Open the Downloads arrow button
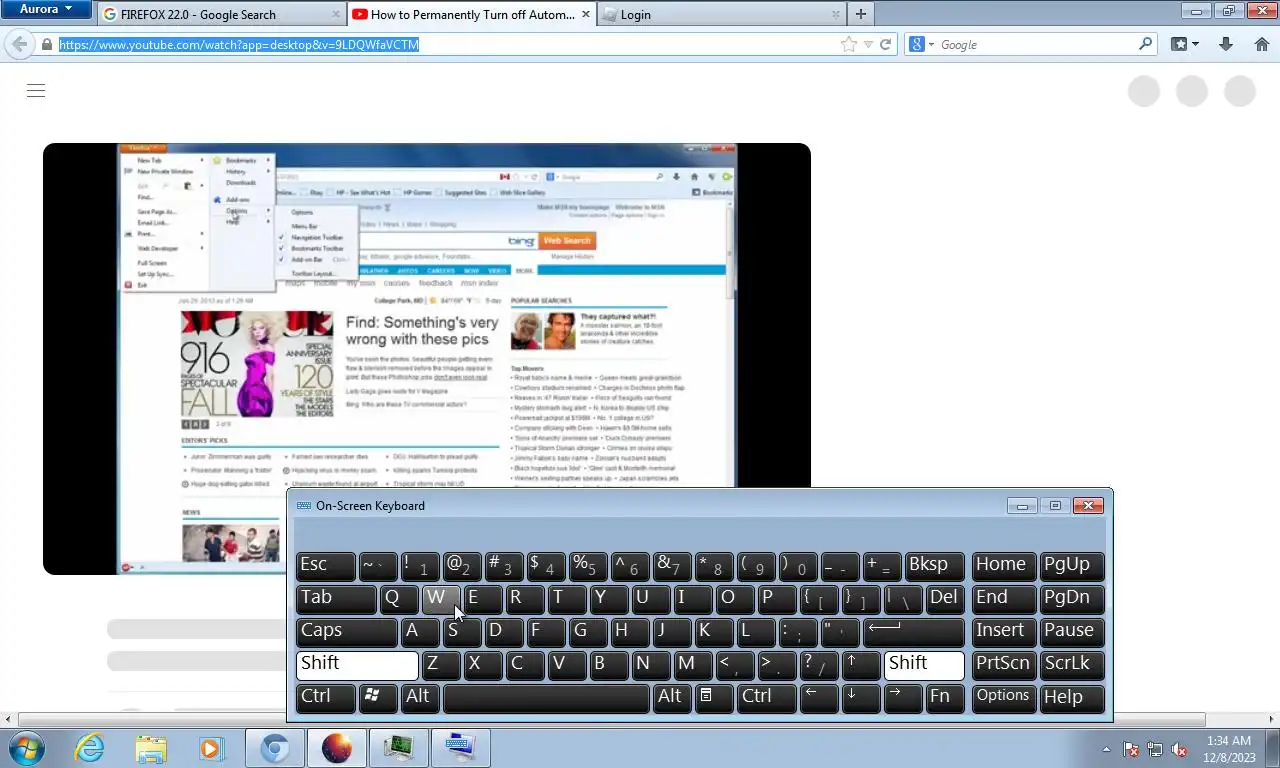1280x768 pixels. pos(1226,44)
